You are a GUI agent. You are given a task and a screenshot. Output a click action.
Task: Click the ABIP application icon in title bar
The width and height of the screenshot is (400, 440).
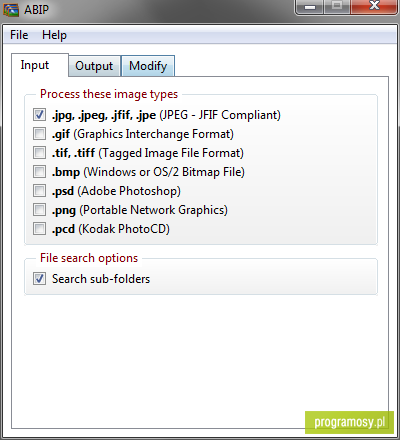(11, 9)
